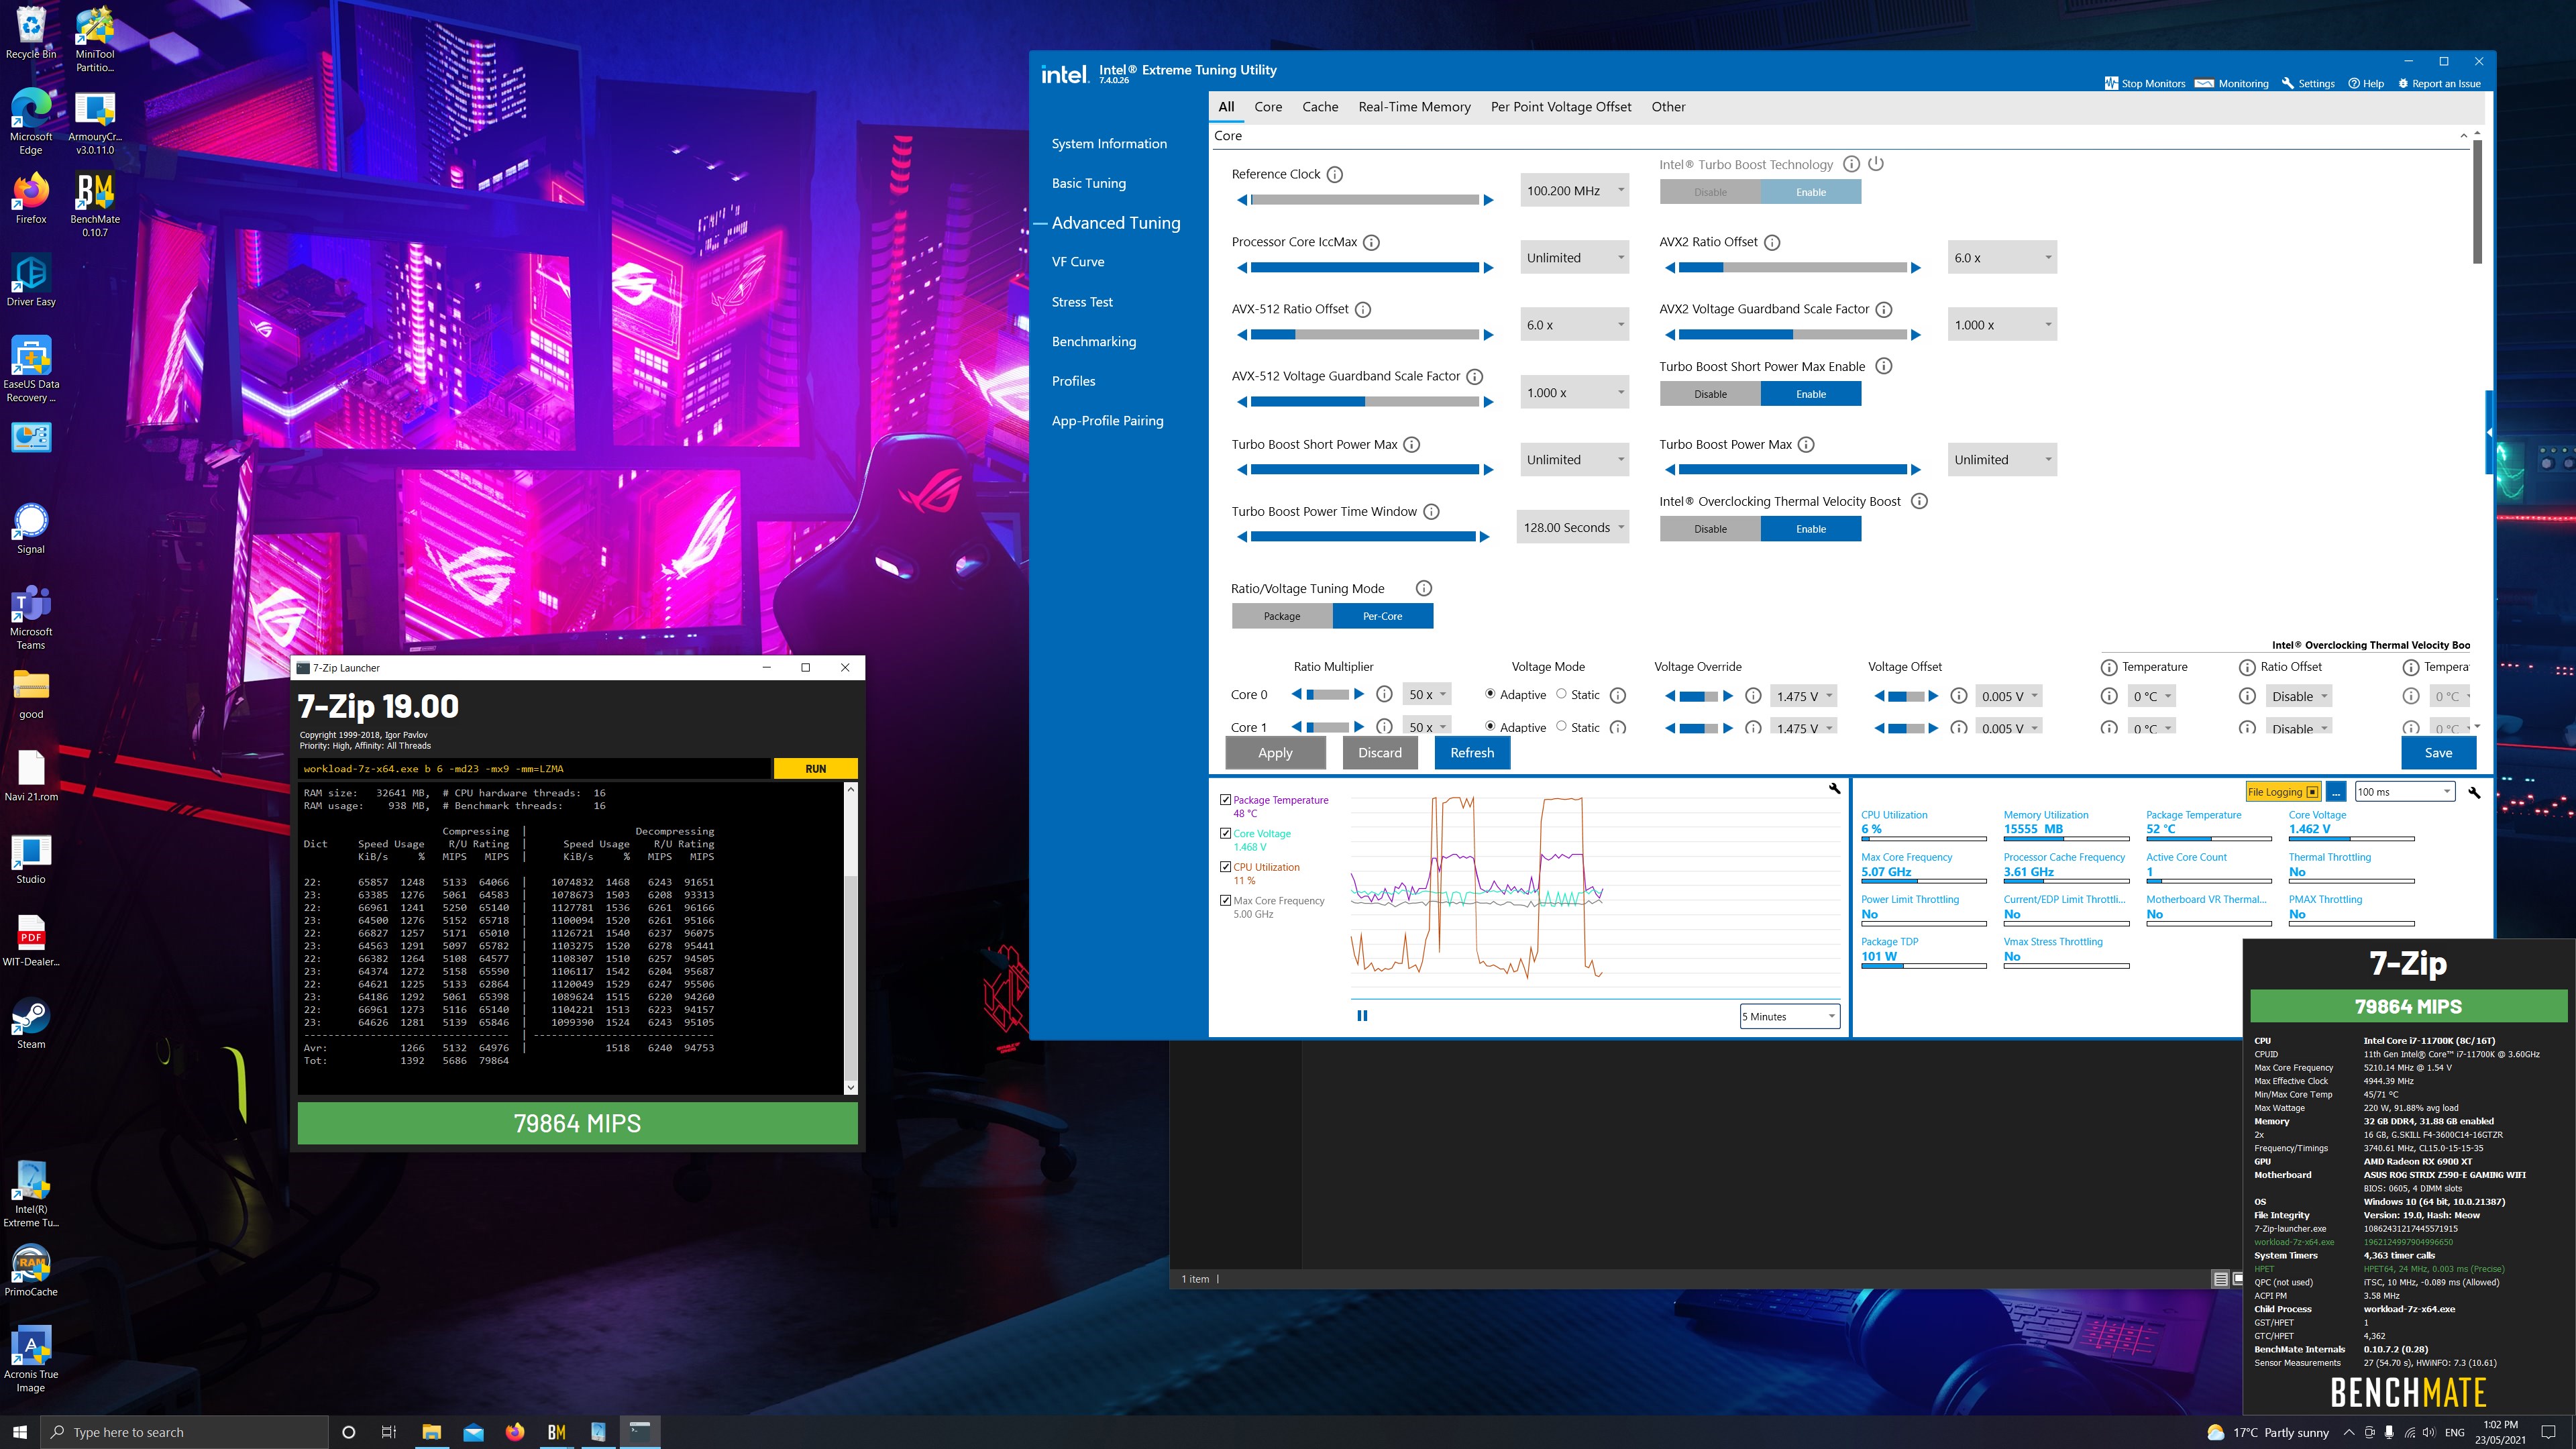Click the Reference Clock info icon

(1334, 174)
